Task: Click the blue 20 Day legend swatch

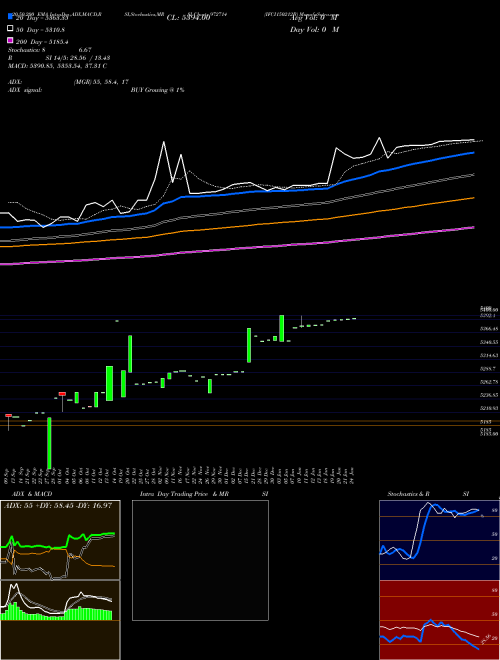Action: point(10,17)
